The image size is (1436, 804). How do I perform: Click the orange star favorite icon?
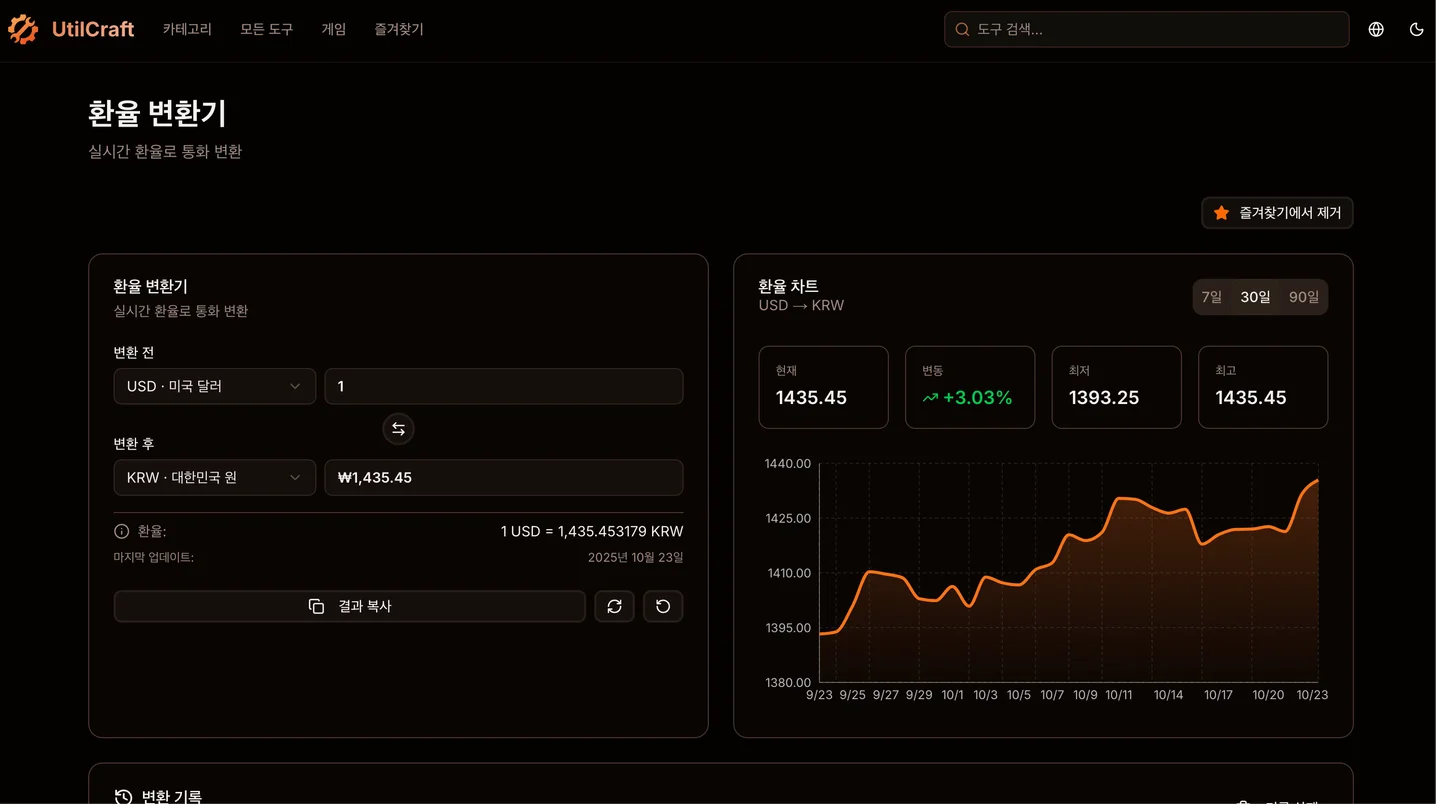[1221, 213]
